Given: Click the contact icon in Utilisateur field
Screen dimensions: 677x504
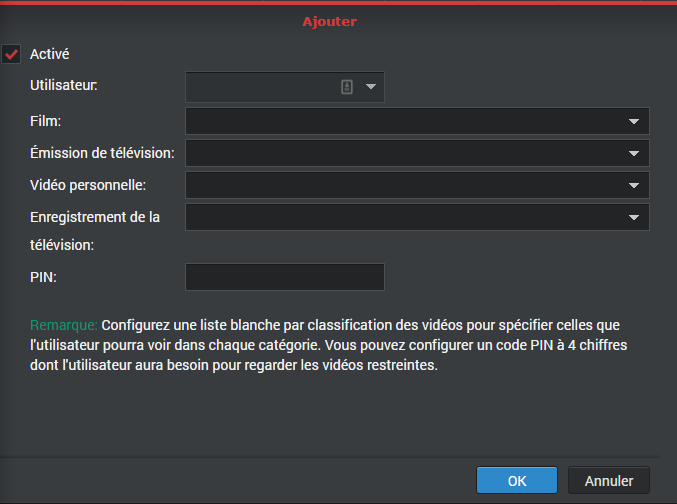Looking at the screenshot, I should [x=347, y=87].
